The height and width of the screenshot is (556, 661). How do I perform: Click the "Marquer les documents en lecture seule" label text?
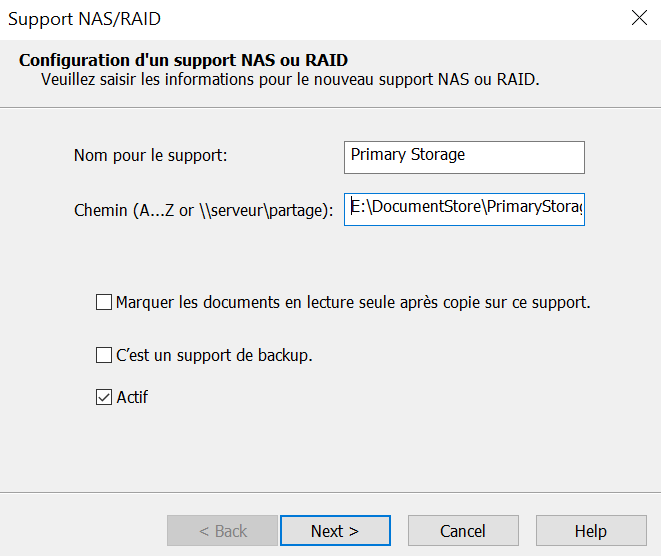pyautogui.click(x=353, y=302)
